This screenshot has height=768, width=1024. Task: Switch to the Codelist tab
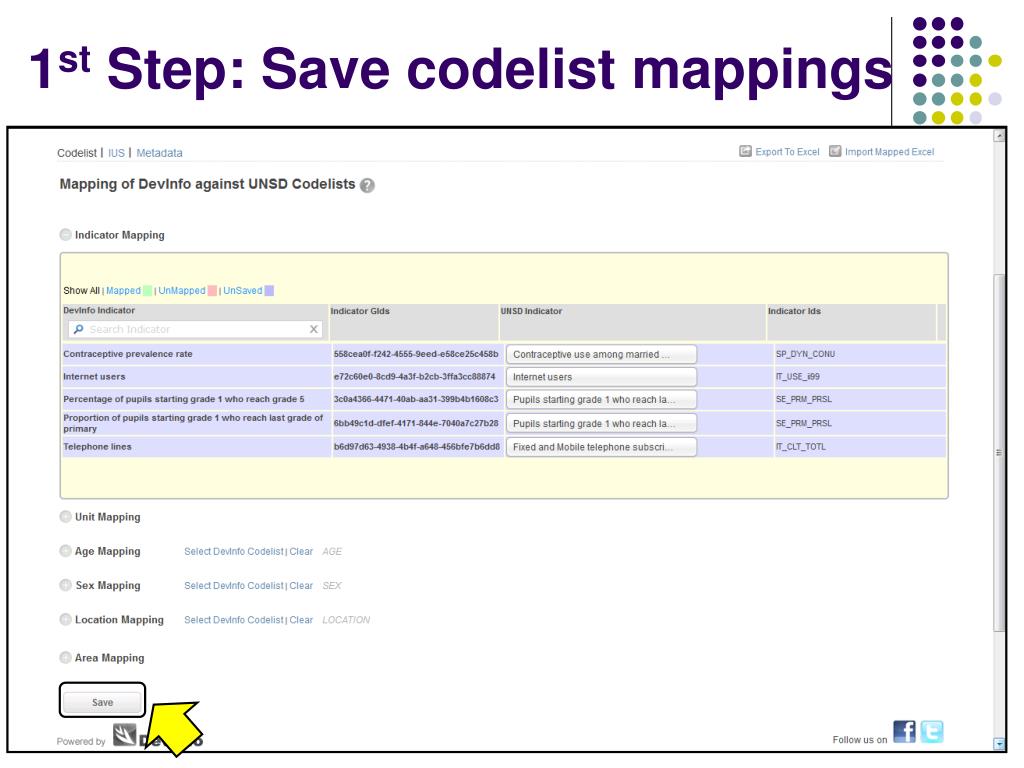[x=77, y=153]
